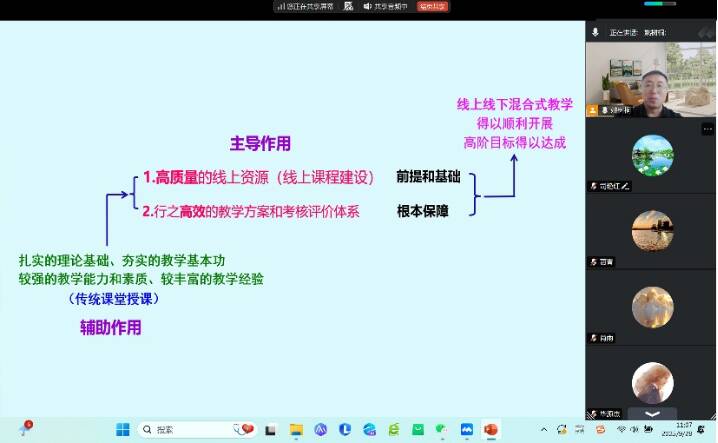Collapse the participant video strip using the chevron
The width and height of the screenshot is (718, 443).
[651, 413]
